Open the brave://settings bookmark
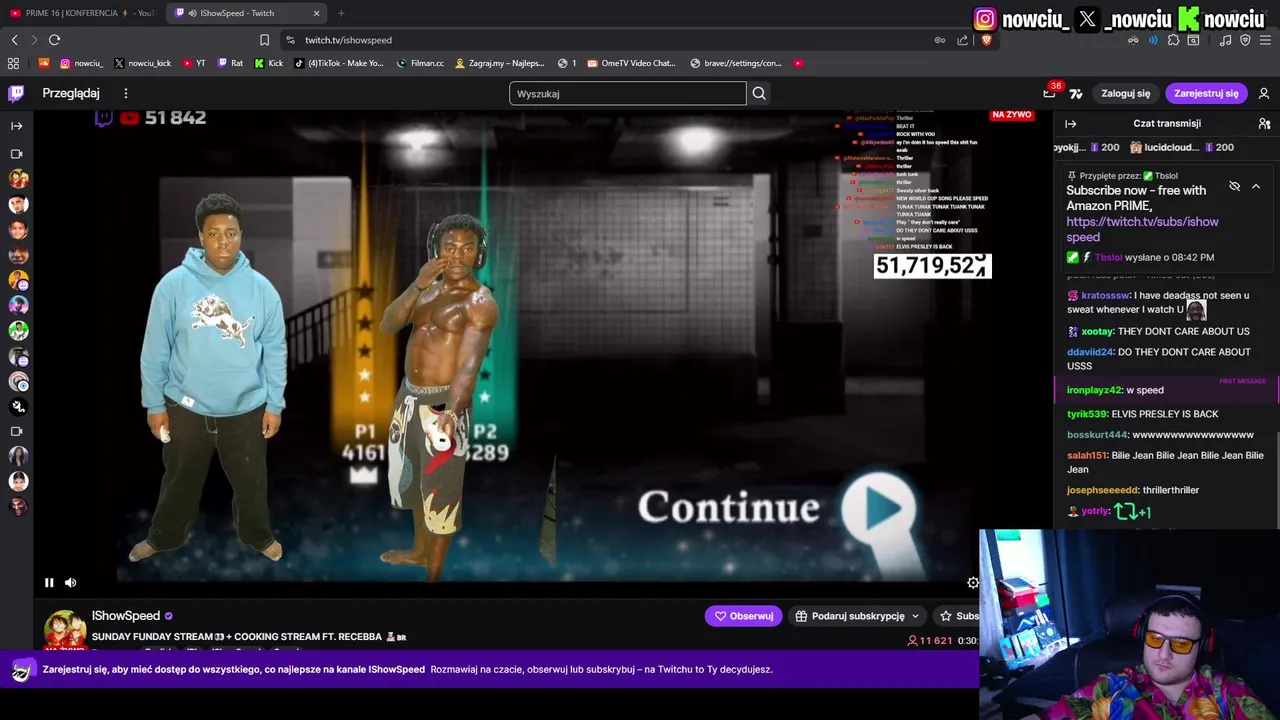This screenshot has width=1280, height=720. click(x=736, y=63)
